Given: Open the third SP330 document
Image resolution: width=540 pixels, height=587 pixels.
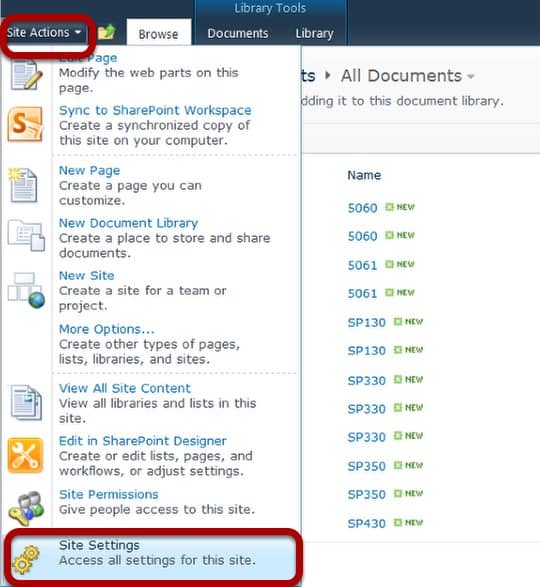Looking at the screenshot, I should (366, 437).
